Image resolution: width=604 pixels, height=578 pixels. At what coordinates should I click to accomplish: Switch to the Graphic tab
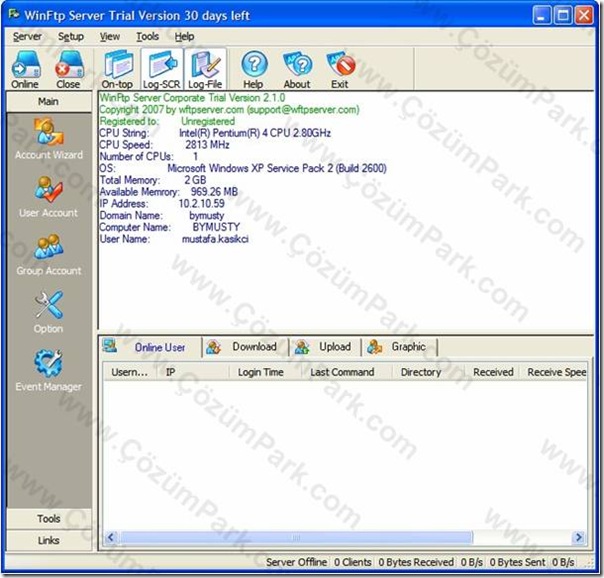tap(400, 347)
